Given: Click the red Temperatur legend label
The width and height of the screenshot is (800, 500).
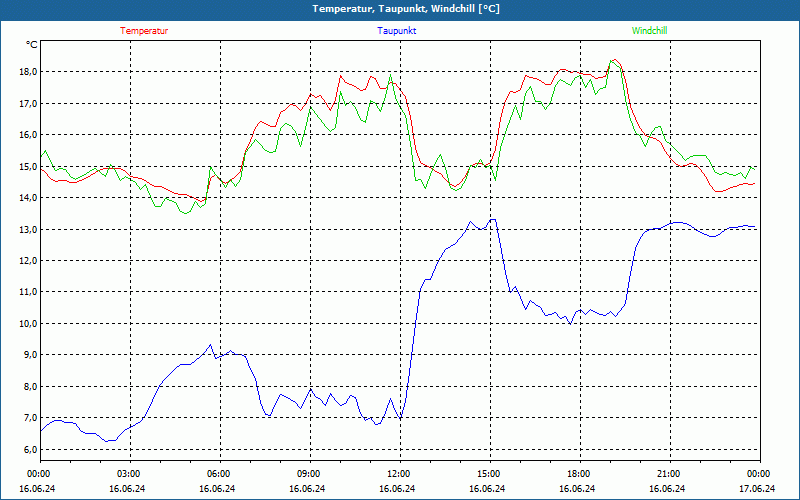Looking at the screenshot, I should (144, 31).
